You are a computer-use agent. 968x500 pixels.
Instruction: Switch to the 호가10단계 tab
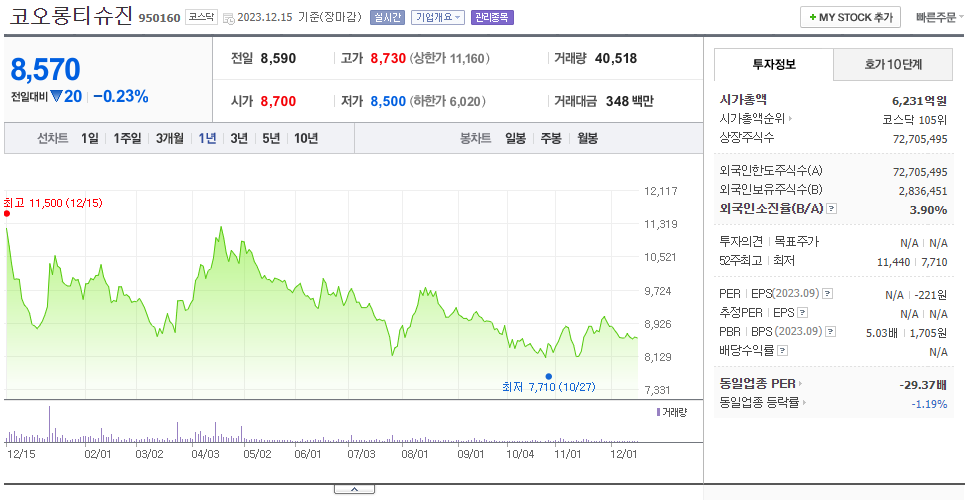tap(893, 64)
